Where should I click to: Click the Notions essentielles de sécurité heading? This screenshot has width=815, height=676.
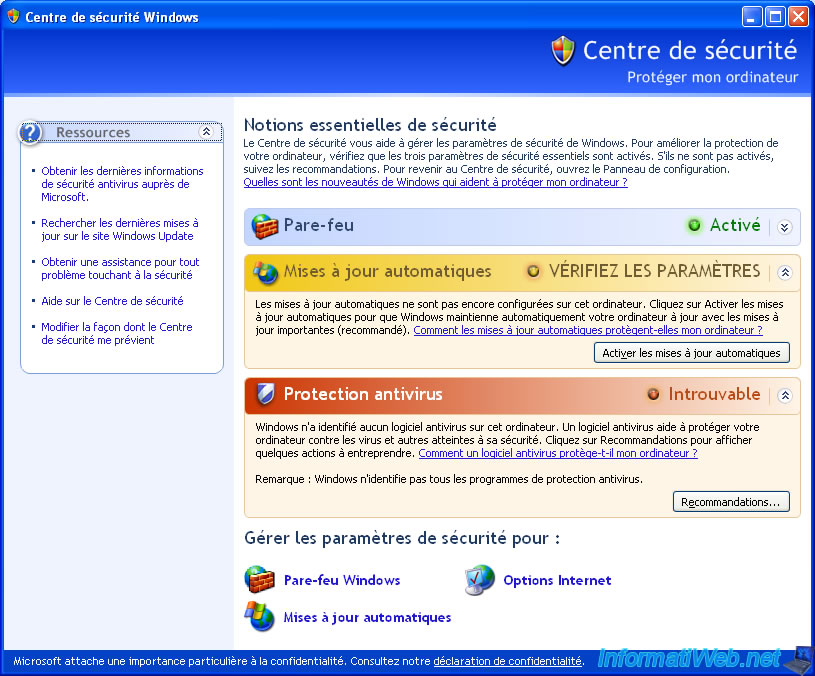pyautogui.click(x=370, y=125)
